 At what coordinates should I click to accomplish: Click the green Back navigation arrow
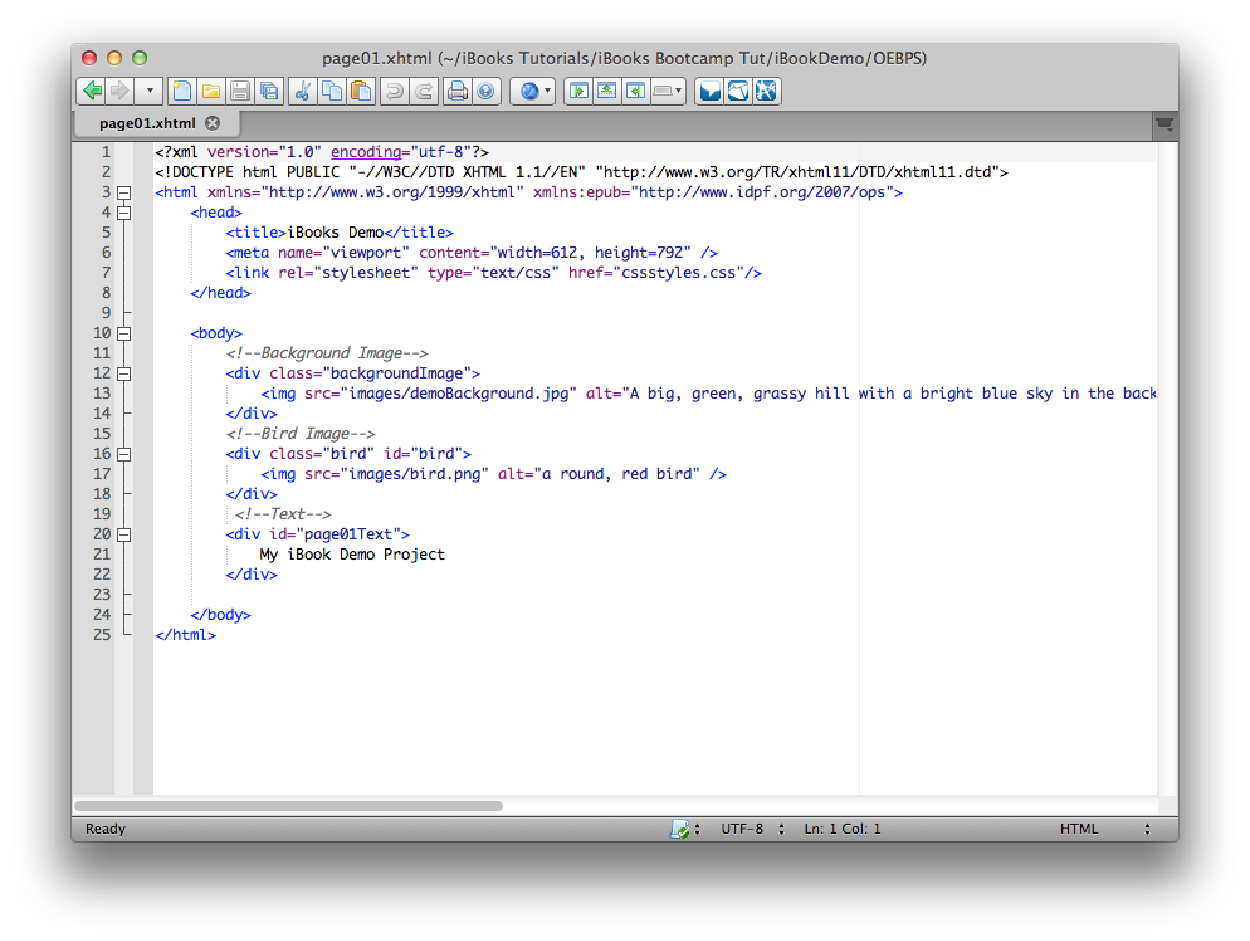point(92,91)
